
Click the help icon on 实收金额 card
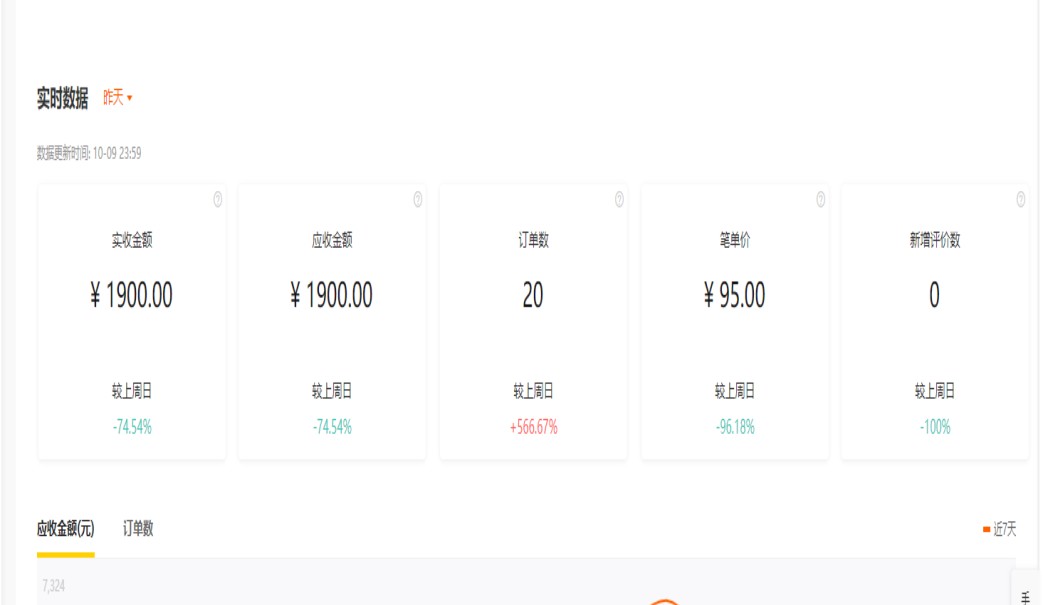tap(217, 200)
